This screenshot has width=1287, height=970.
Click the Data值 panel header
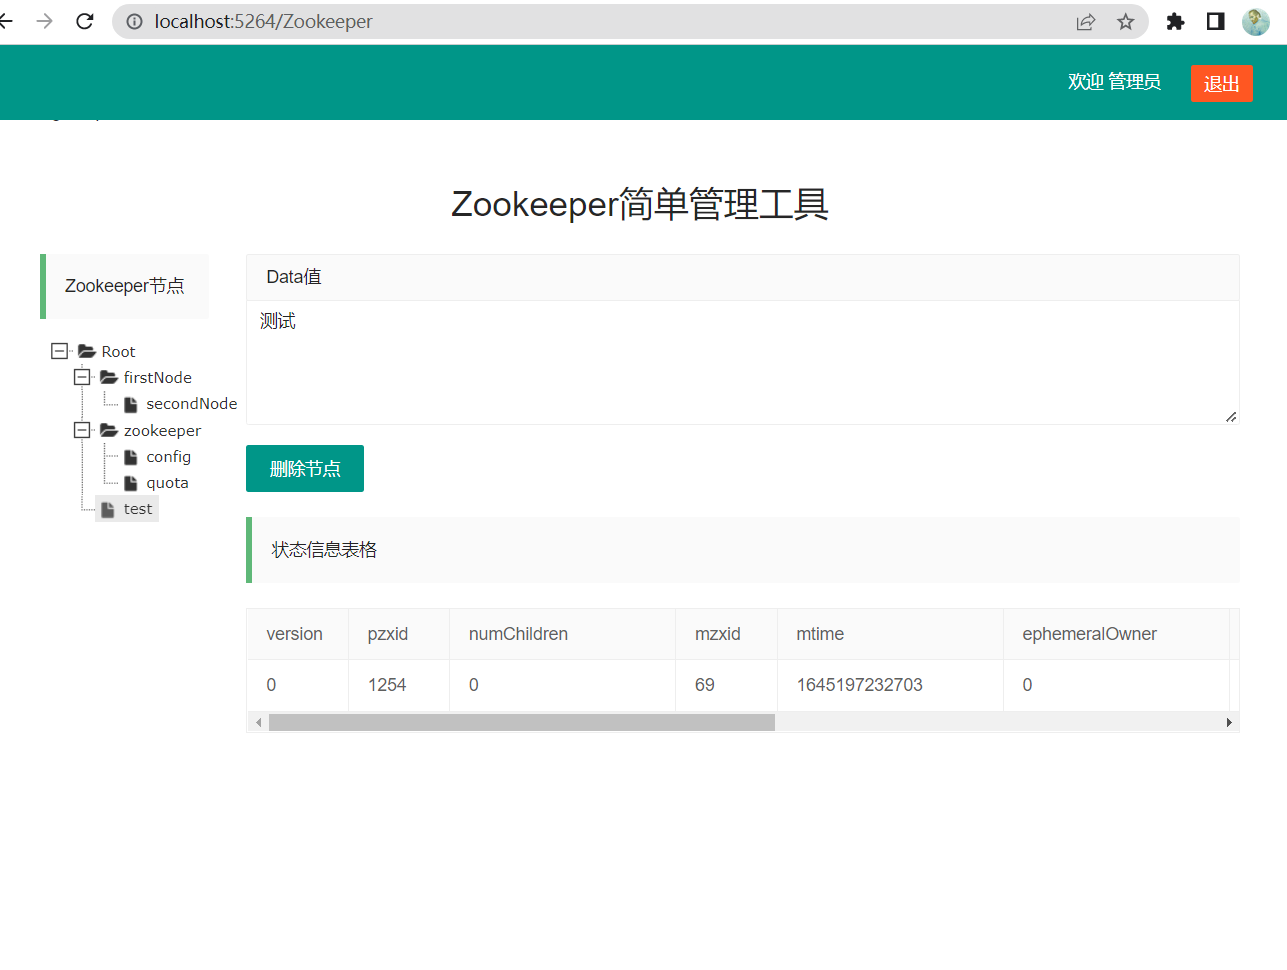743,277
